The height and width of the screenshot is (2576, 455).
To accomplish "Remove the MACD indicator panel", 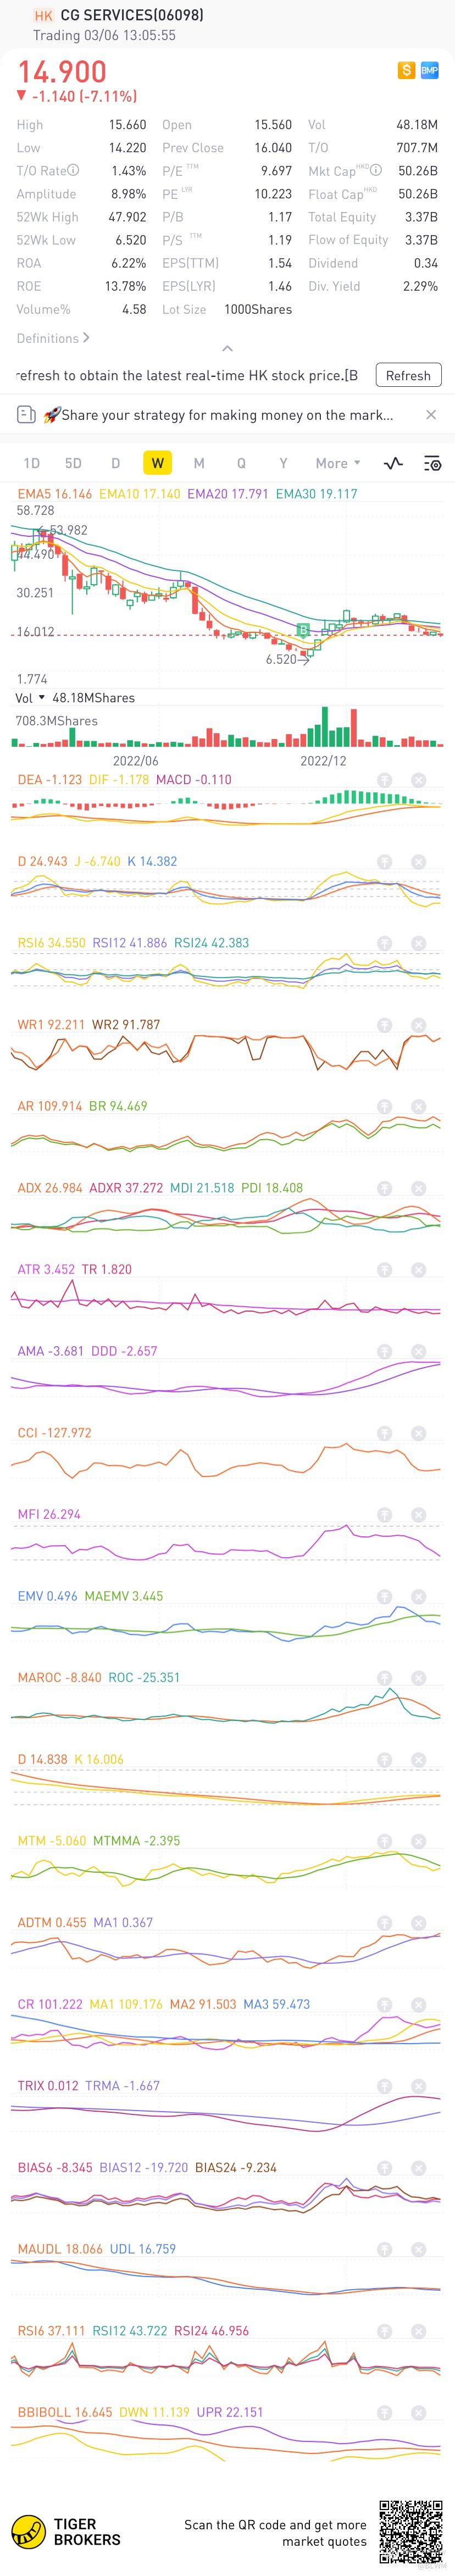I will (419, 780).
